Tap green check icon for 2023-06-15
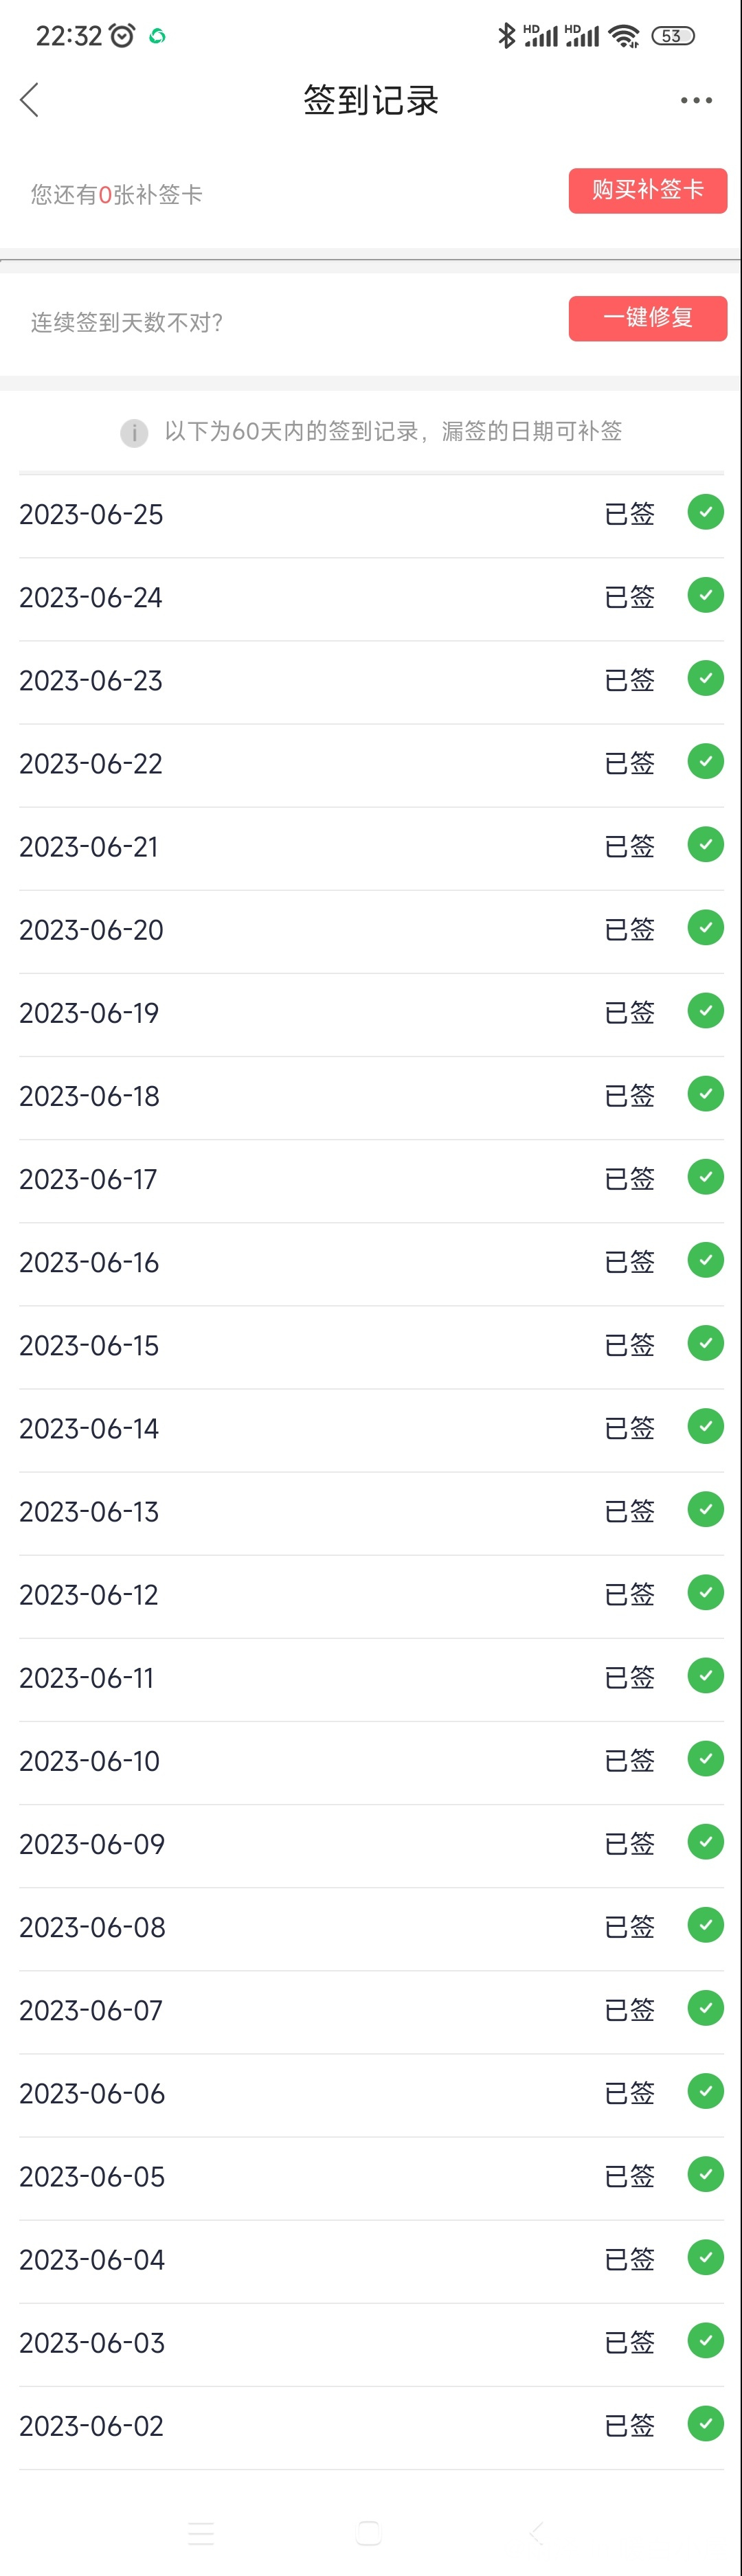The image size is (742, 2576). pos(705,1343)
